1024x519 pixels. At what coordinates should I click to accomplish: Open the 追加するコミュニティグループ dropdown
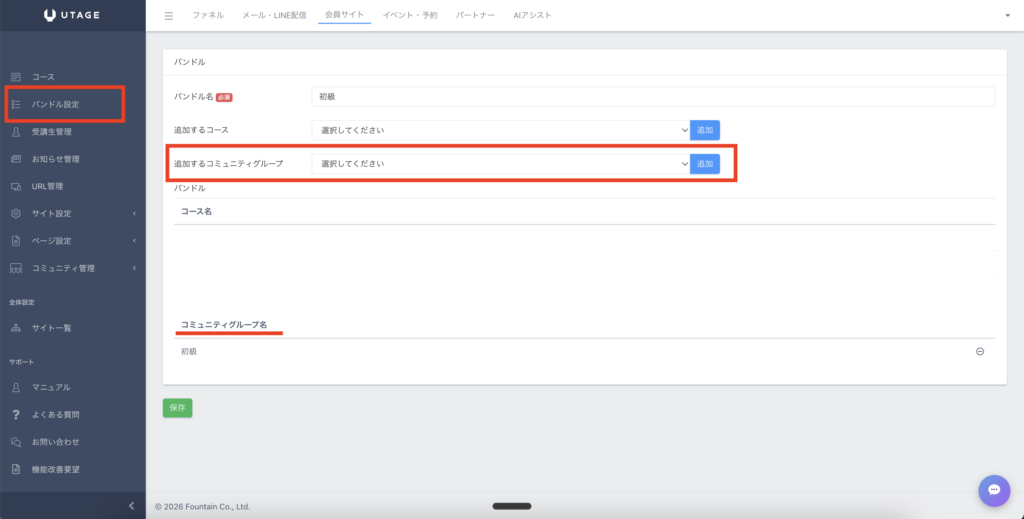501,164
